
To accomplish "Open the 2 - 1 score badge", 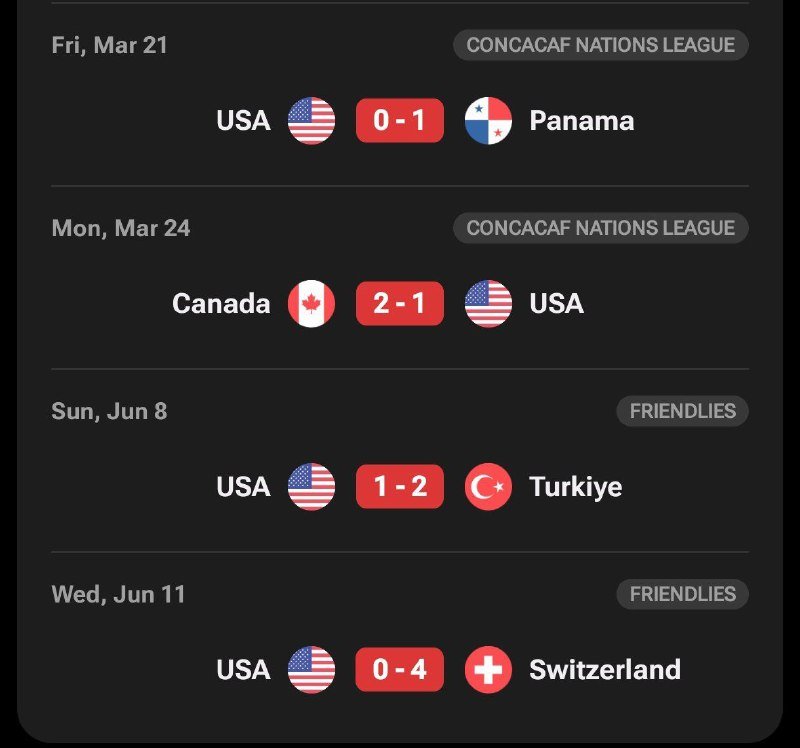I will click(400, 304).
